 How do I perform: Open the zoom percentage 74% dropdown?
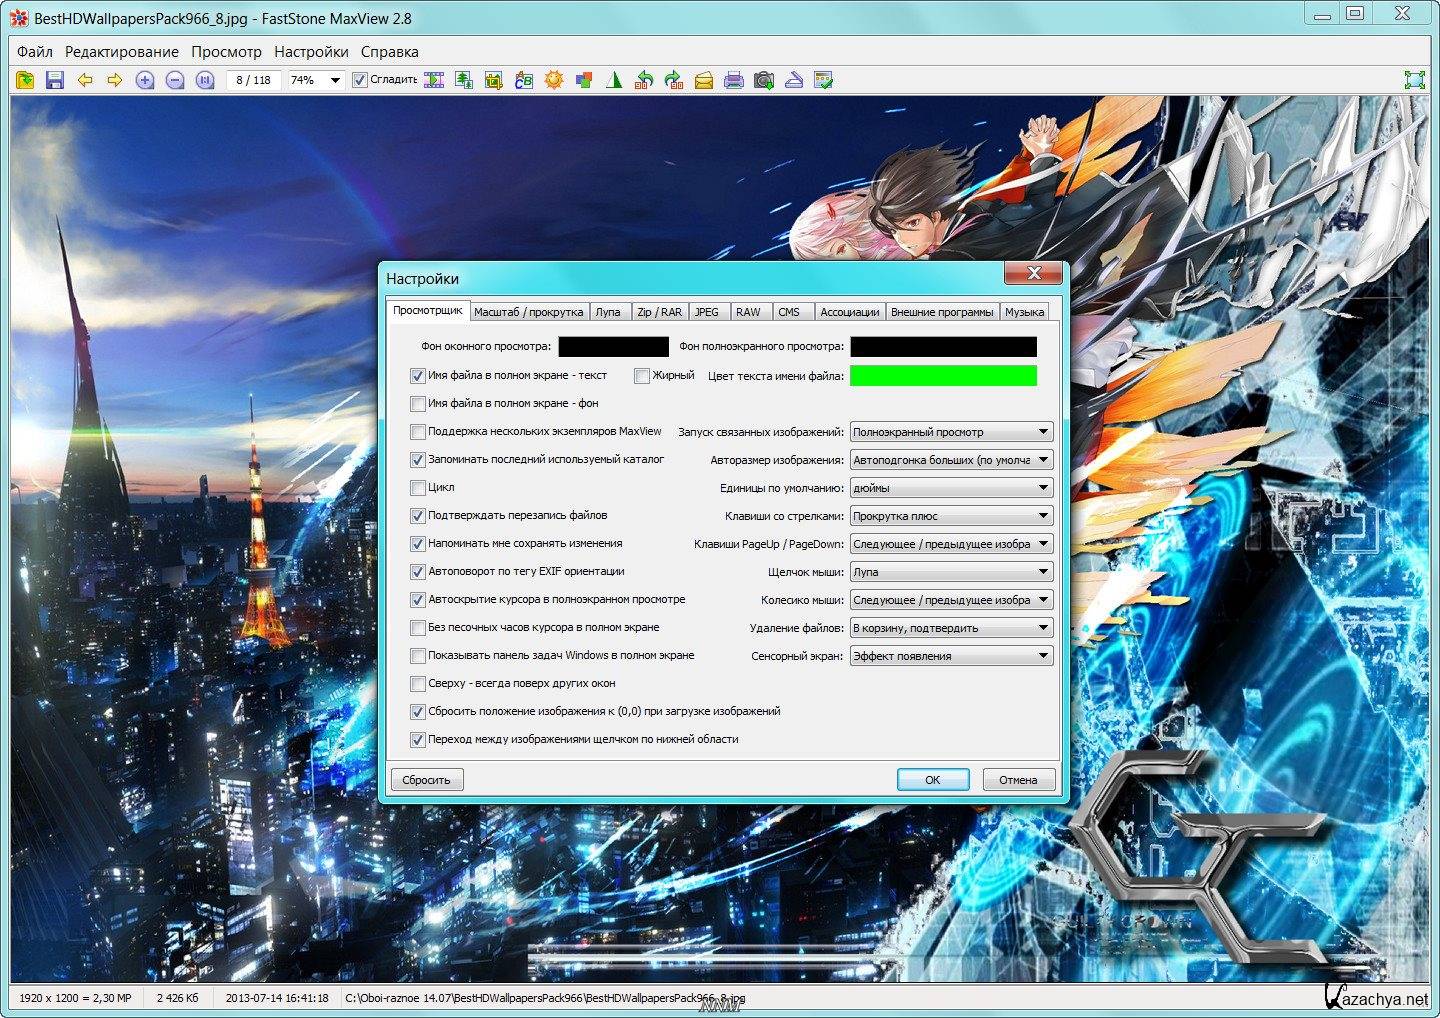coord(335,80)
